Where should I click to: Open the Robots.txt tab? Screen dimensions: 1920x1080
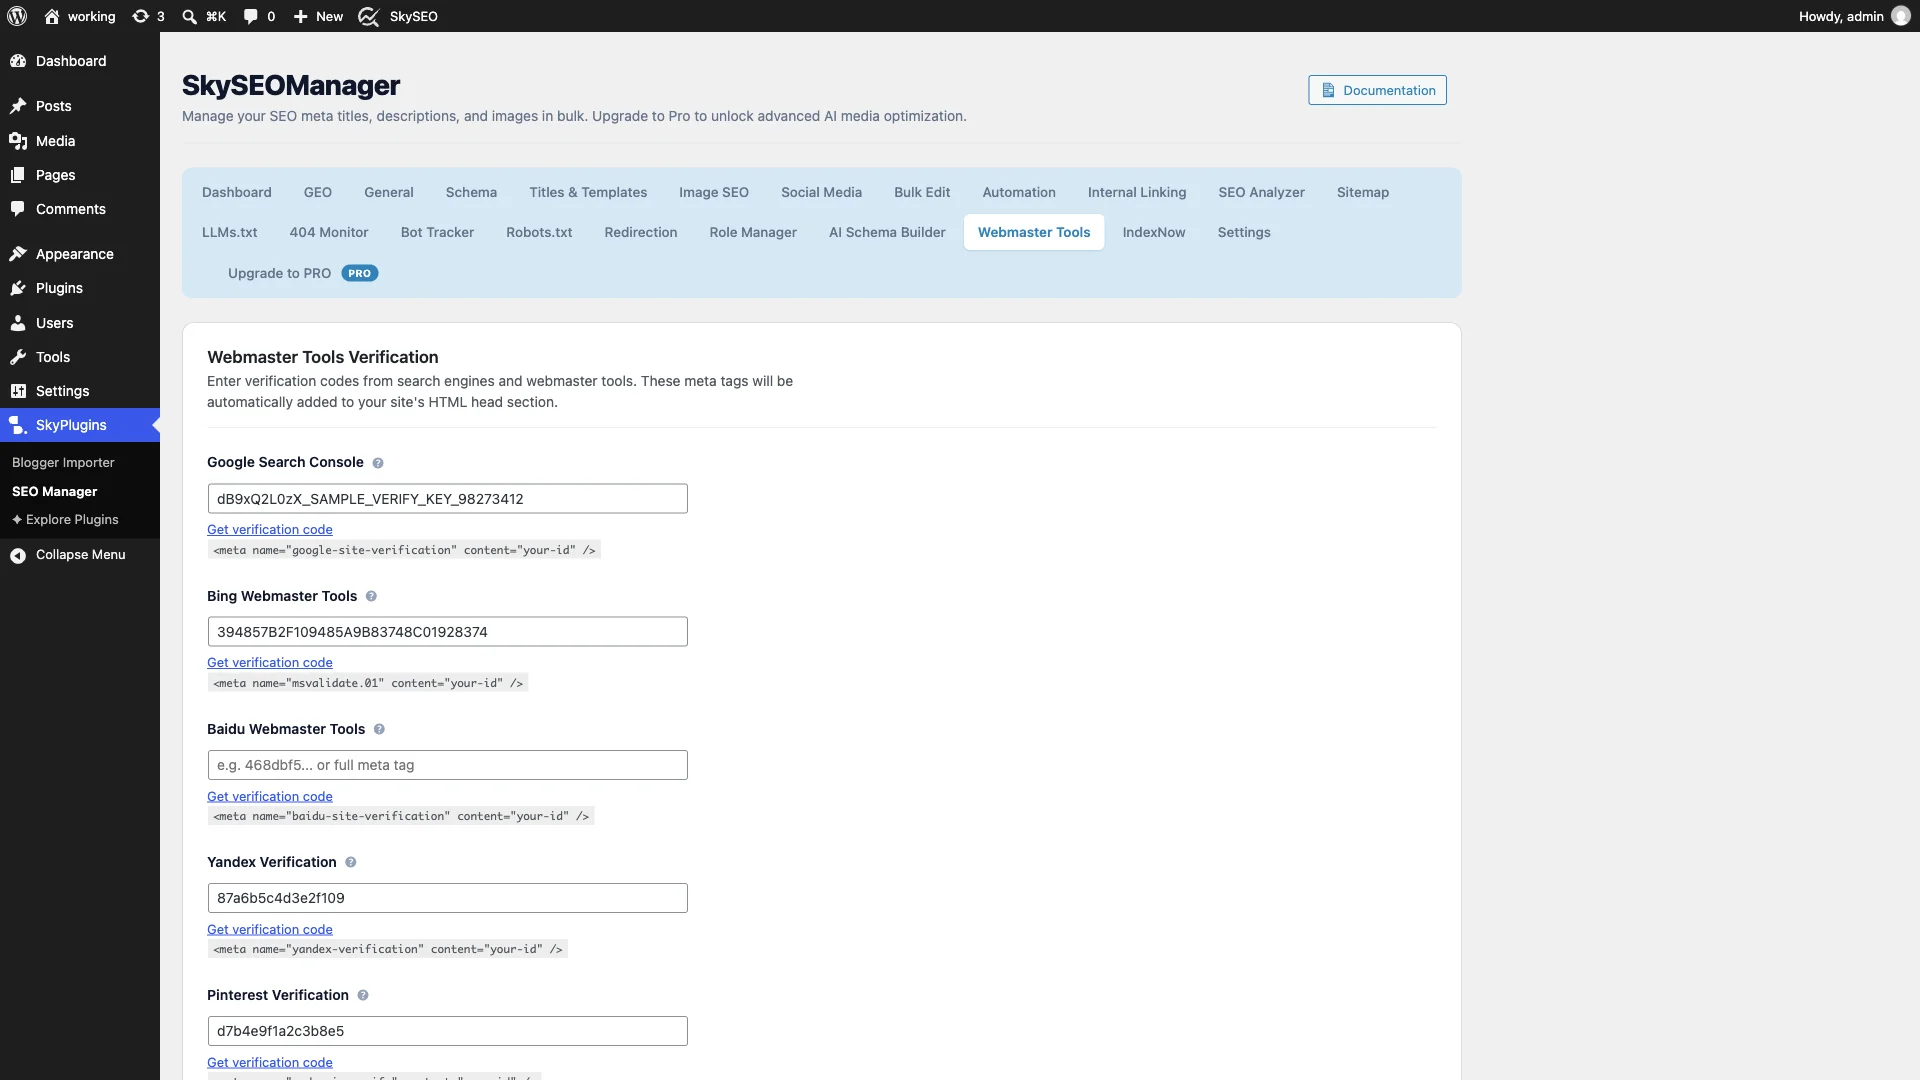(539, 232)
